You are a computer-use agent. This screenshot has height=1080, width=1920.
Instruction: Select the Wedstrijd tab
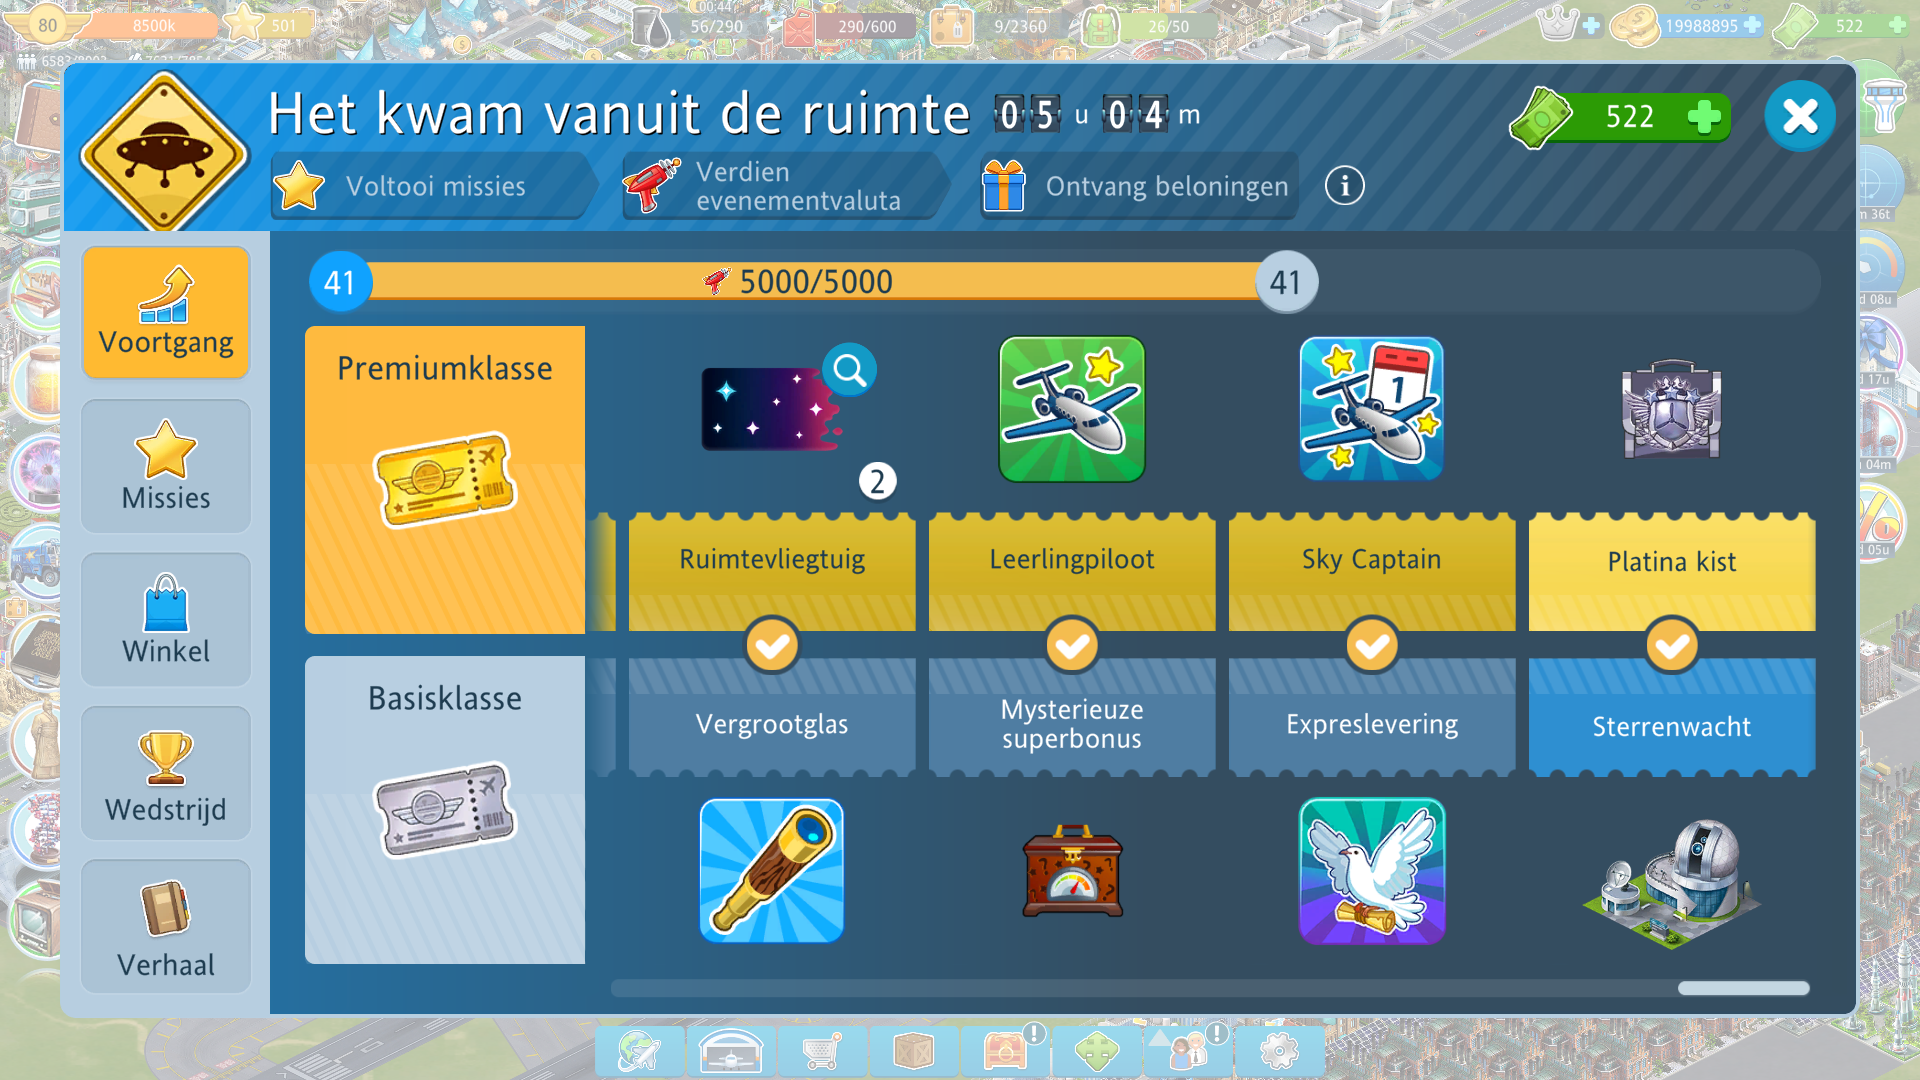pos(166,773)
